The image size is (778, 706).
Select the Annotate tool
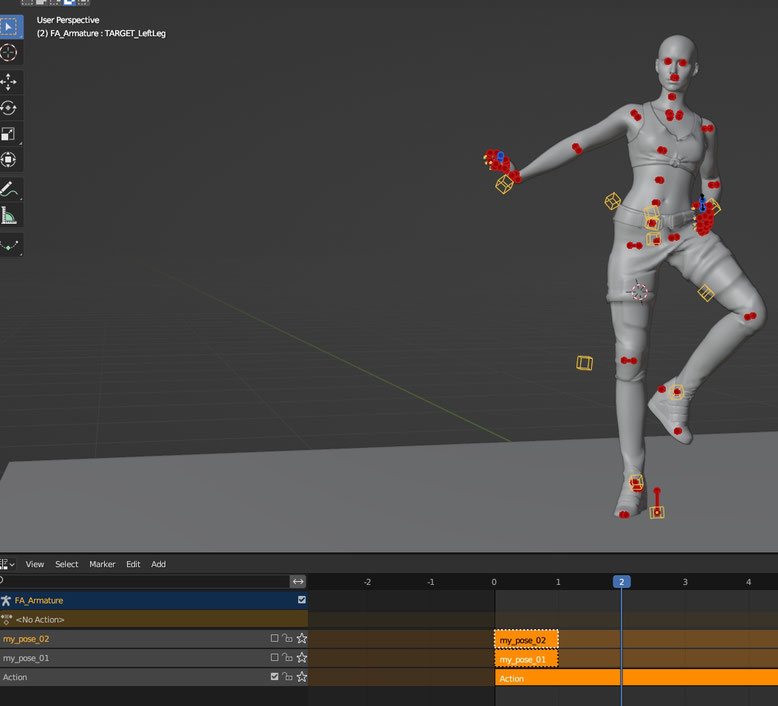(x=9, y=189)
